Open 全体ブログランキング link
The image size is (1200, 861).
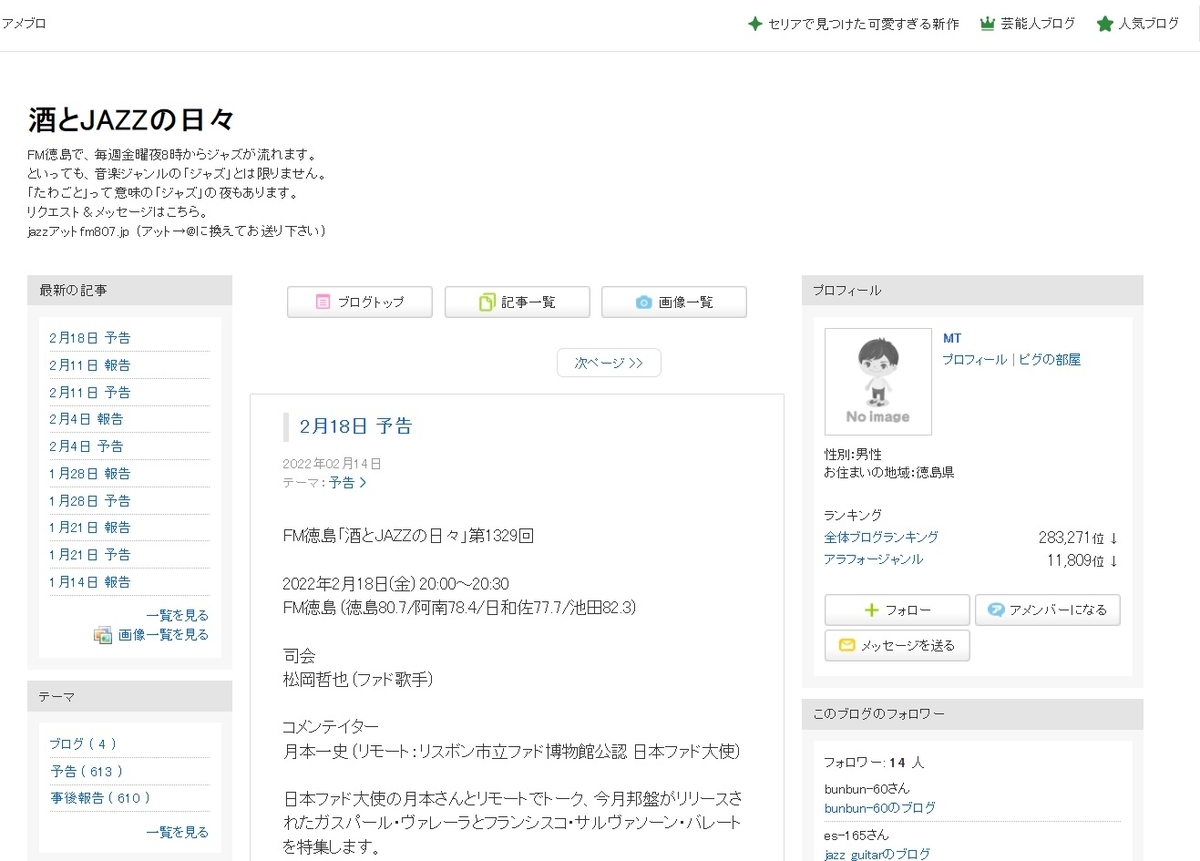(881, 537)
